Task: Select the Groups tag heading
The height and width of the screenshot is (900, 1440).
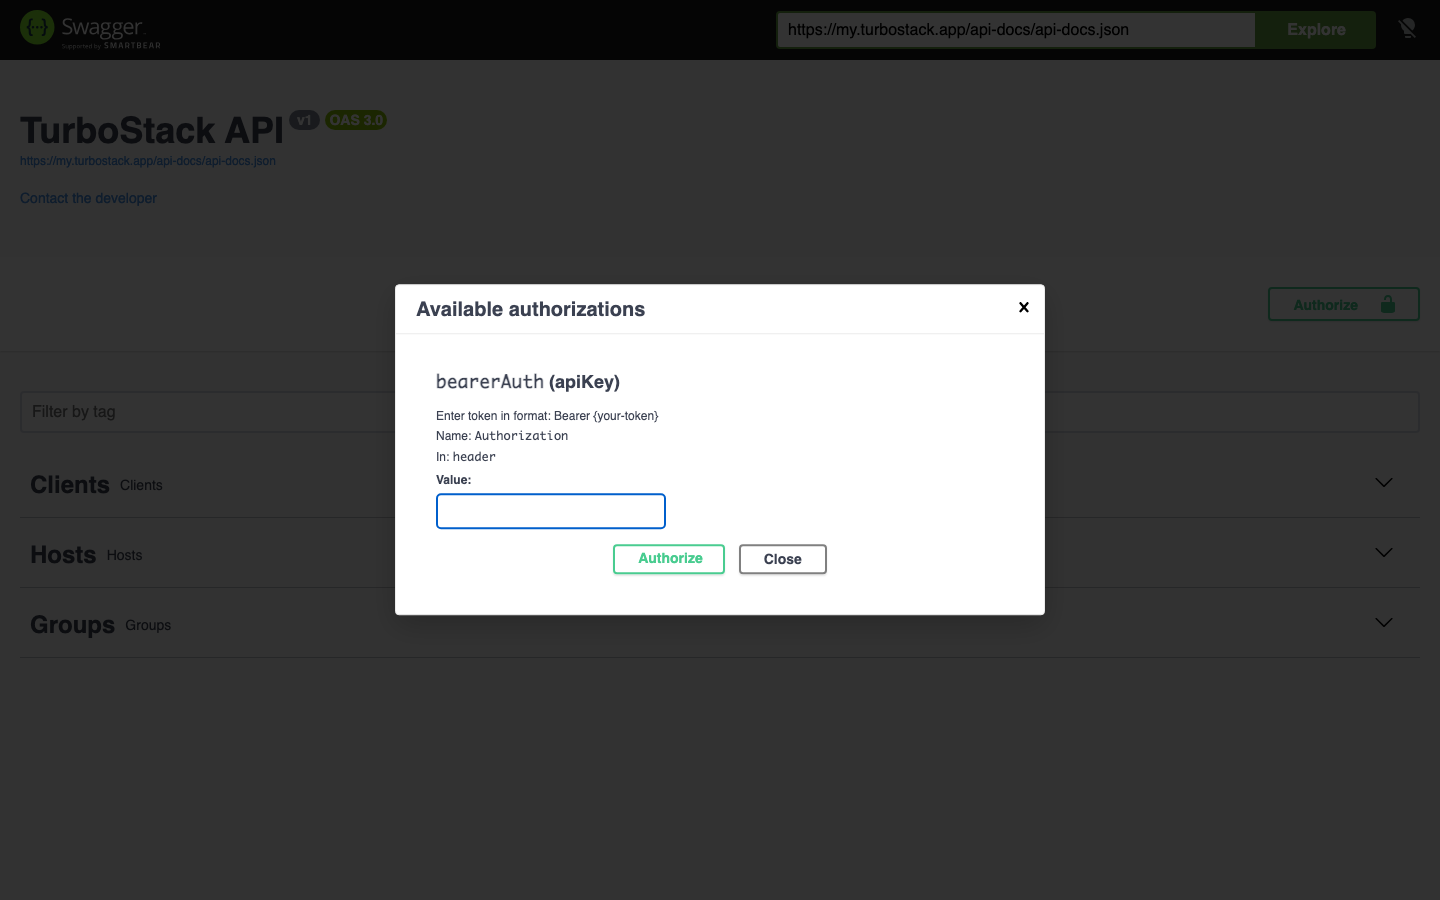Action: 72,625
